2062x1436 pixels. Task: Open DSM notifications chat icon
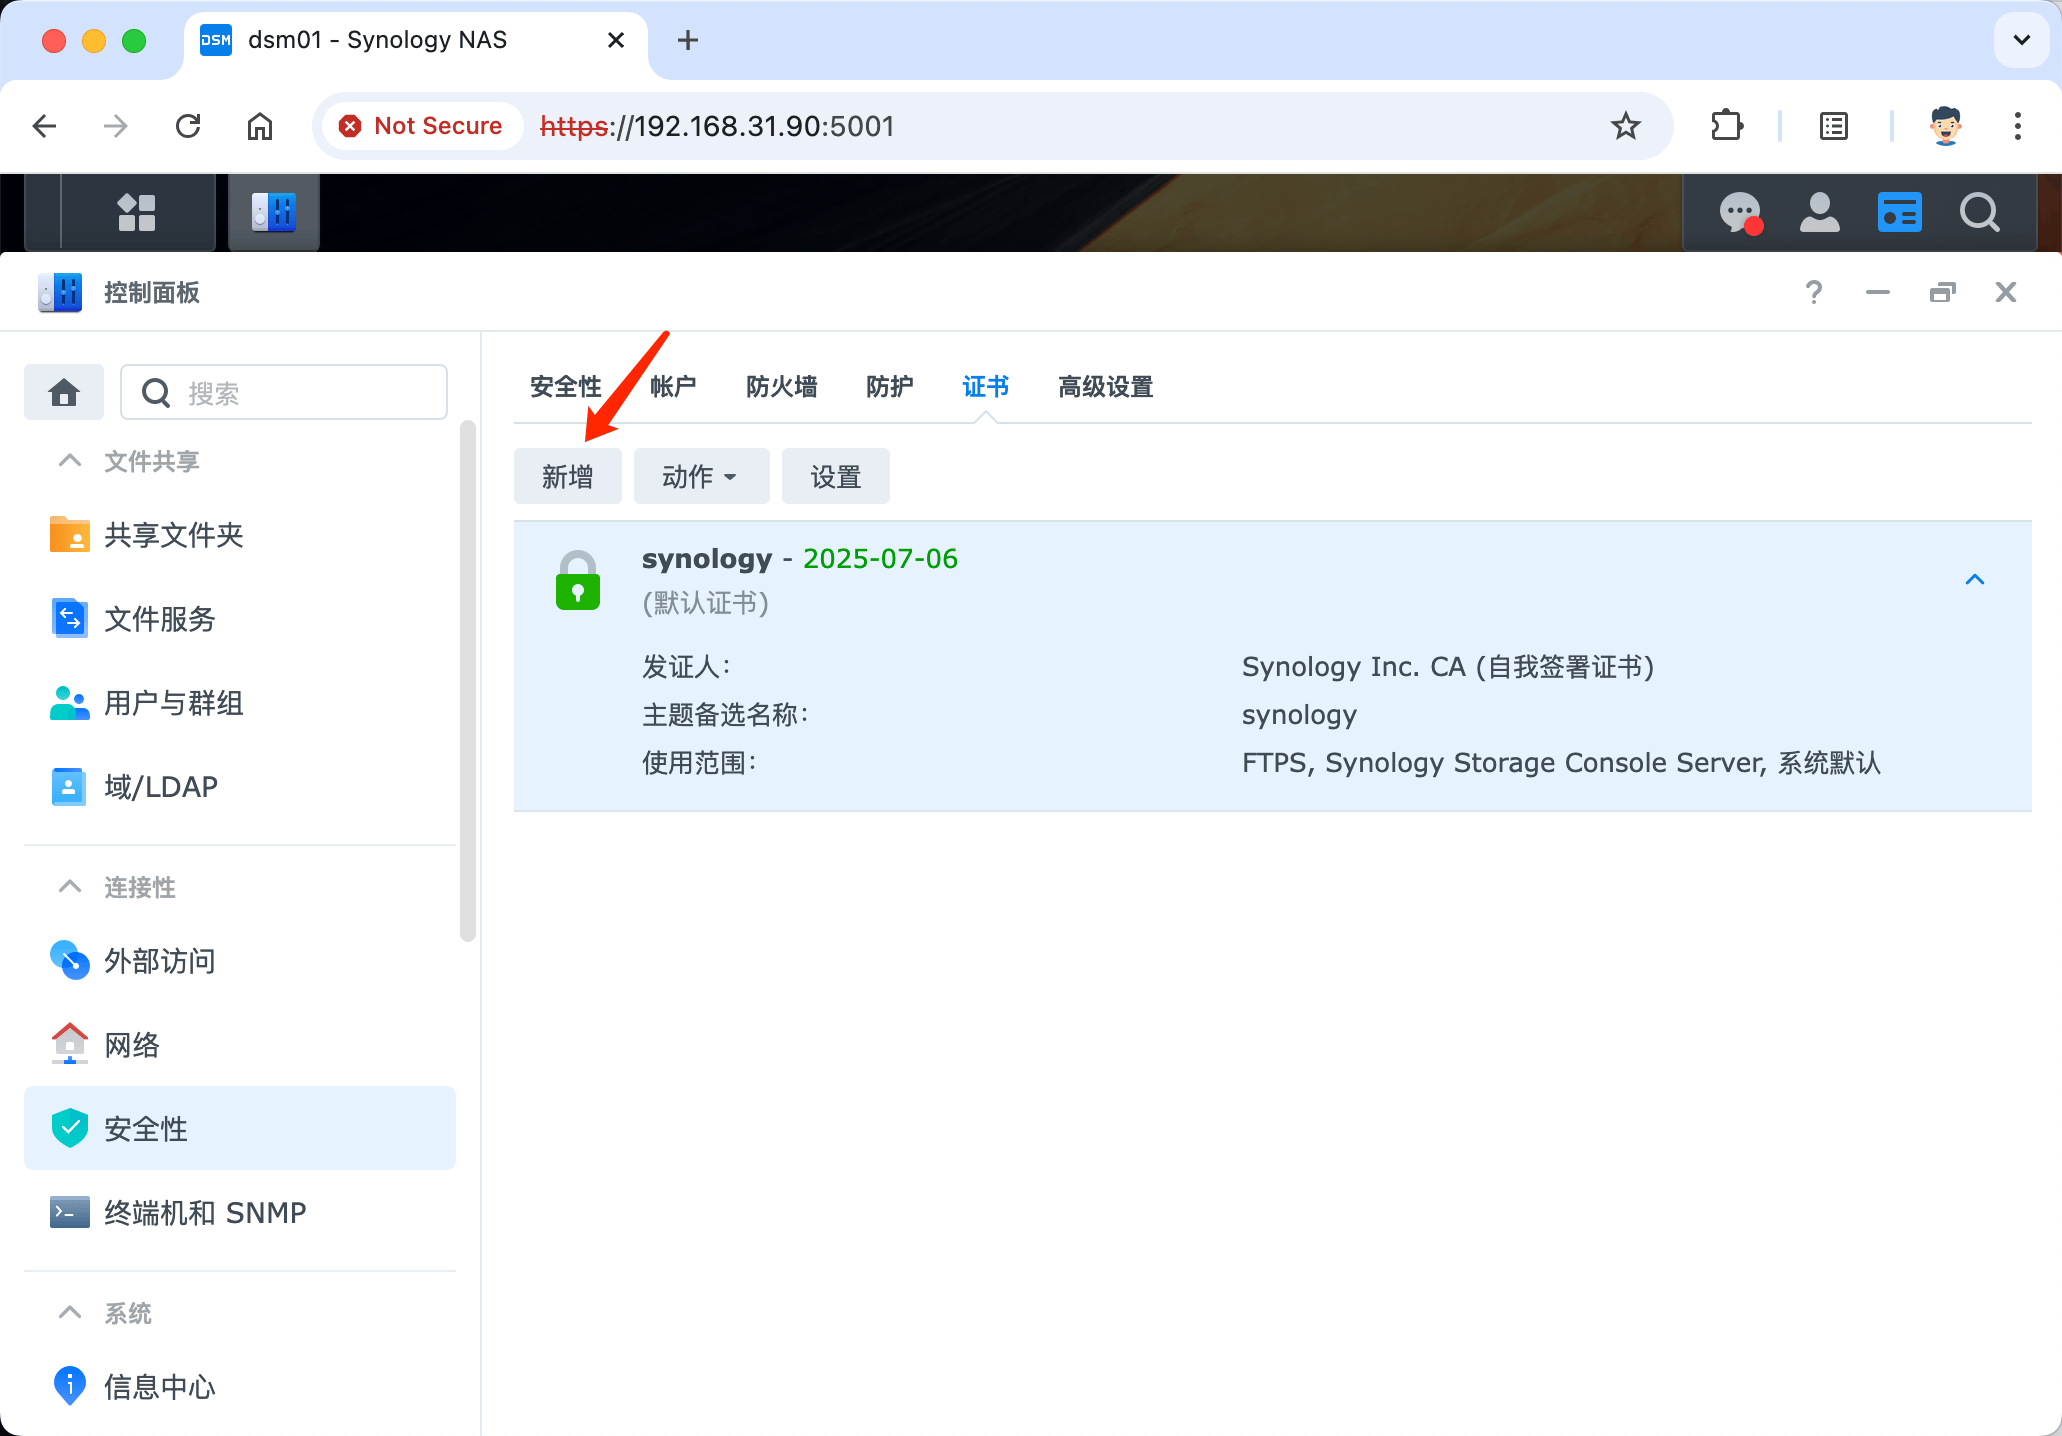(x=1740, y=212)
